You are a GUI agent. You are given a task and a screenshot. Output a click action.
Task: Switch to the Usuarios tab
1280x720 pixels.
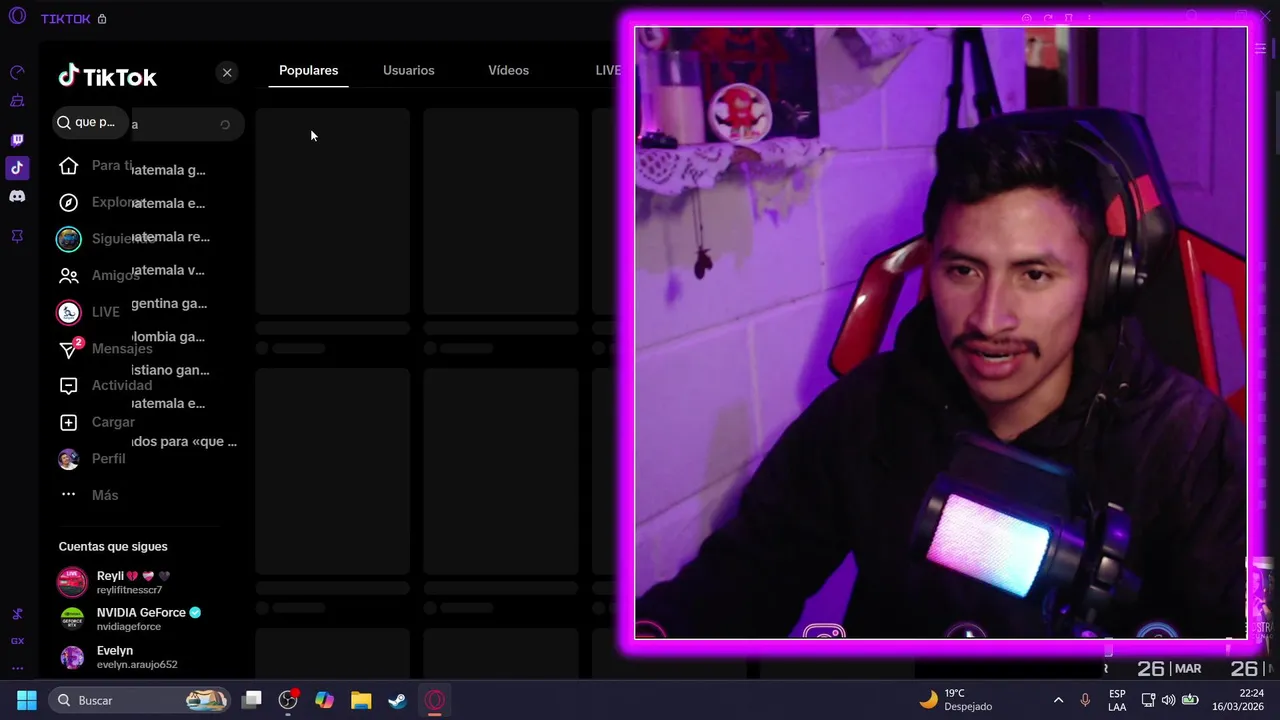(409, 70)
